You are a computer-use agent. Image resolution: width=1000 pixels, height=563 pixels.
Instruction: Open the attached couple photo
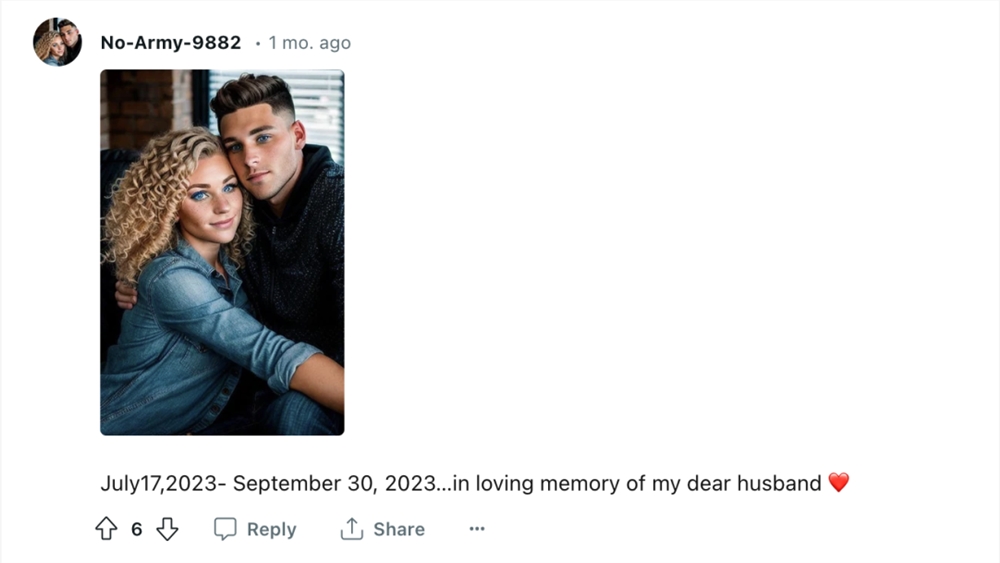[222, 252]
